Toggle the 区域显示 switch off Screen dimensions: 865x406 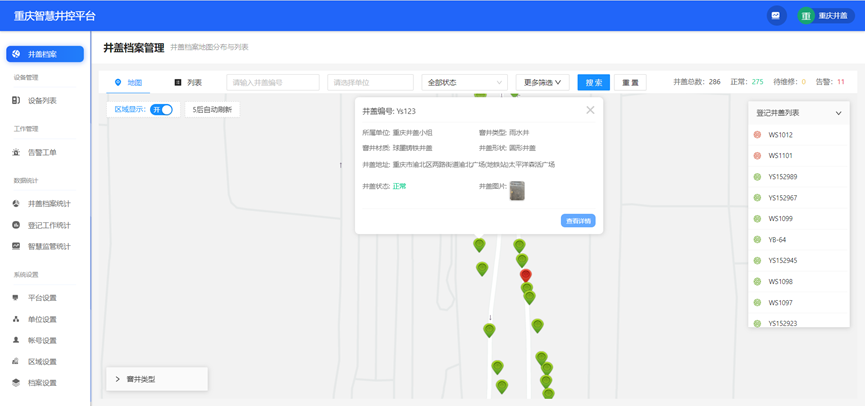coord(161,110)
